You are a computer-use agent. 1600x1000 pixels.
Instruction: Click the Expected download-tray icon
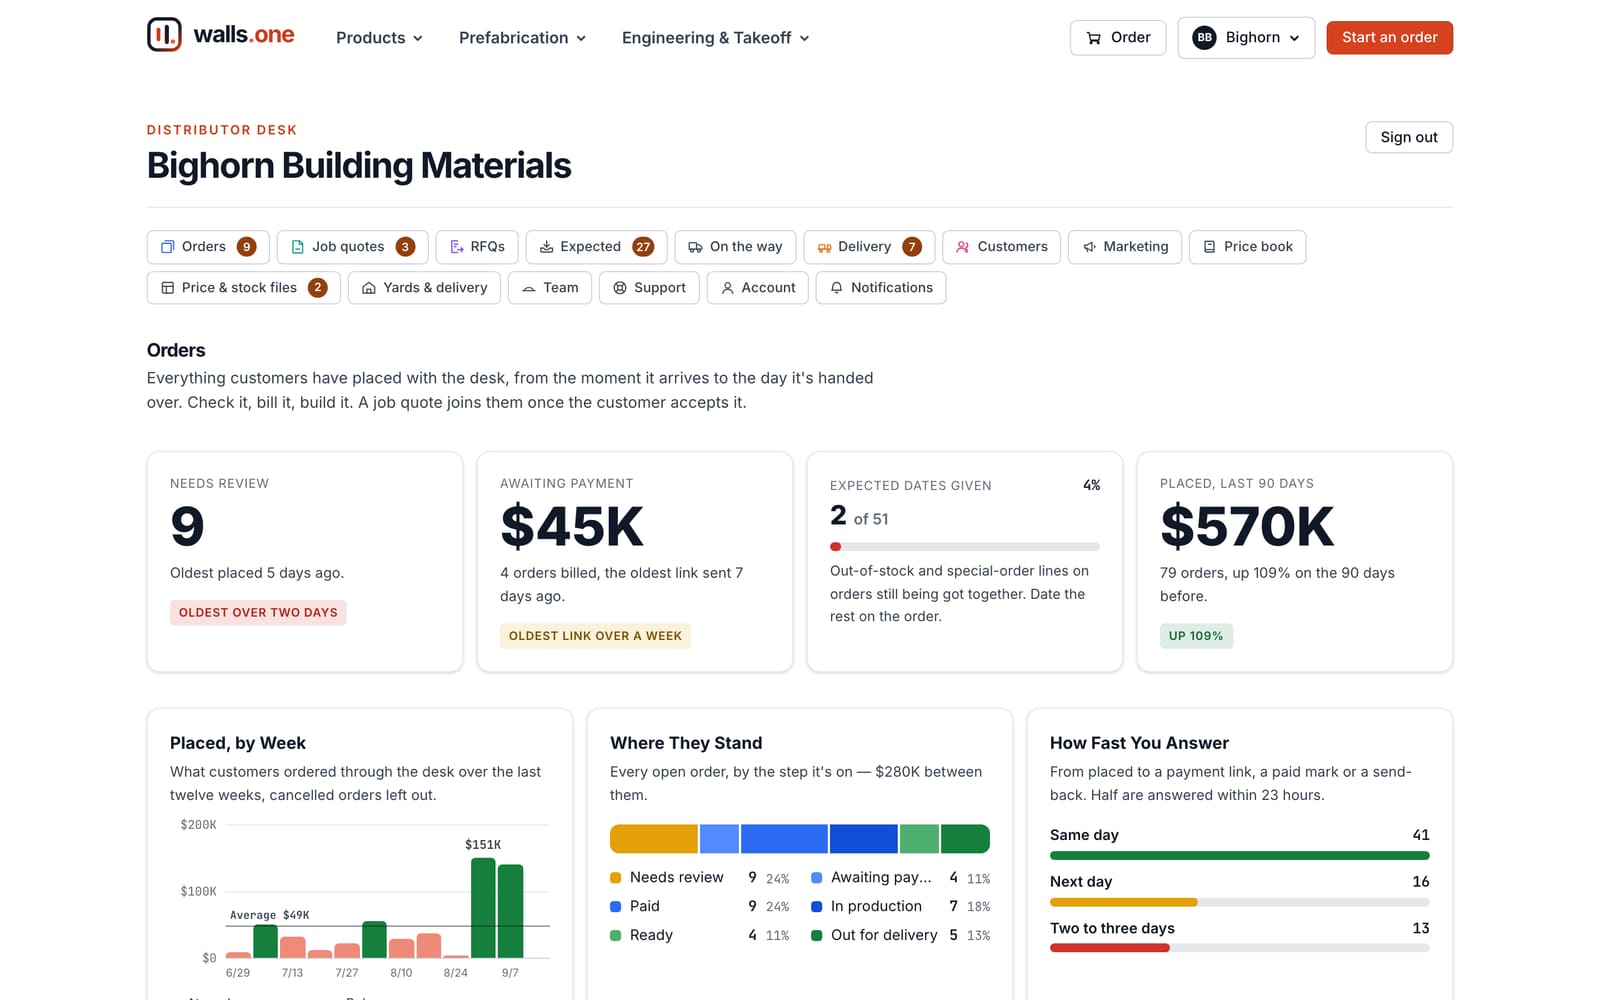546,247
